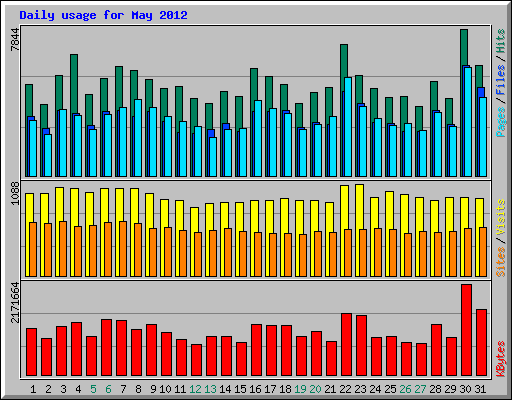Click day label 23 on x-axis

tap(360, 389)
